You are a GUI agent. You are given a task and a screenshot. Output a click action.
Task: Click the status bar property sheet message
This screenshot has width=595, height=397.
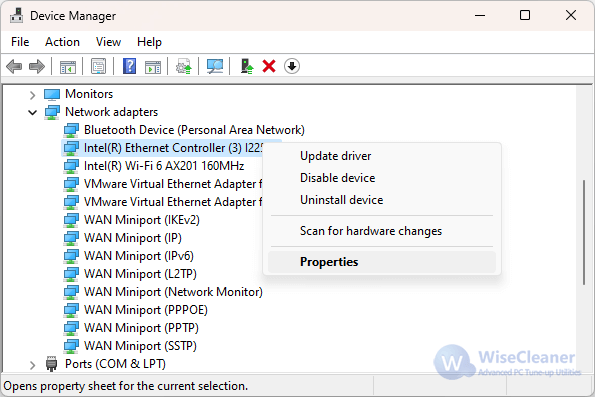point(126,386)
